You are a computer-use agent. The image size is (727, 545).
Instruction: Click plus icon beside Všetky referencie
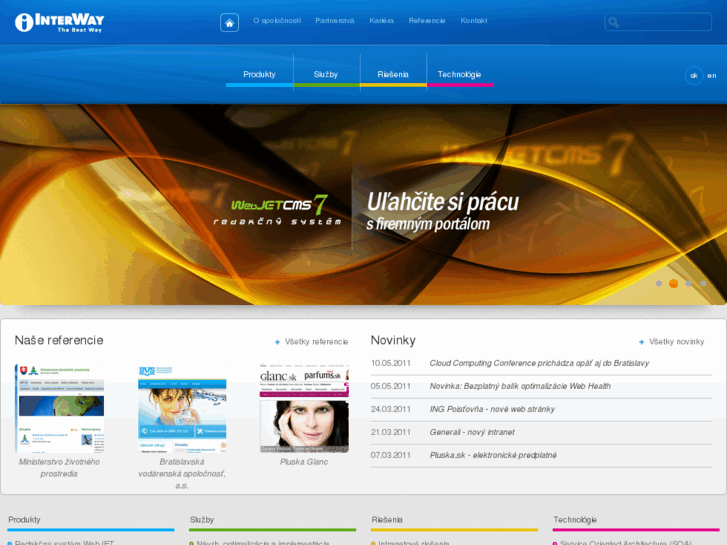pos(277,342)
